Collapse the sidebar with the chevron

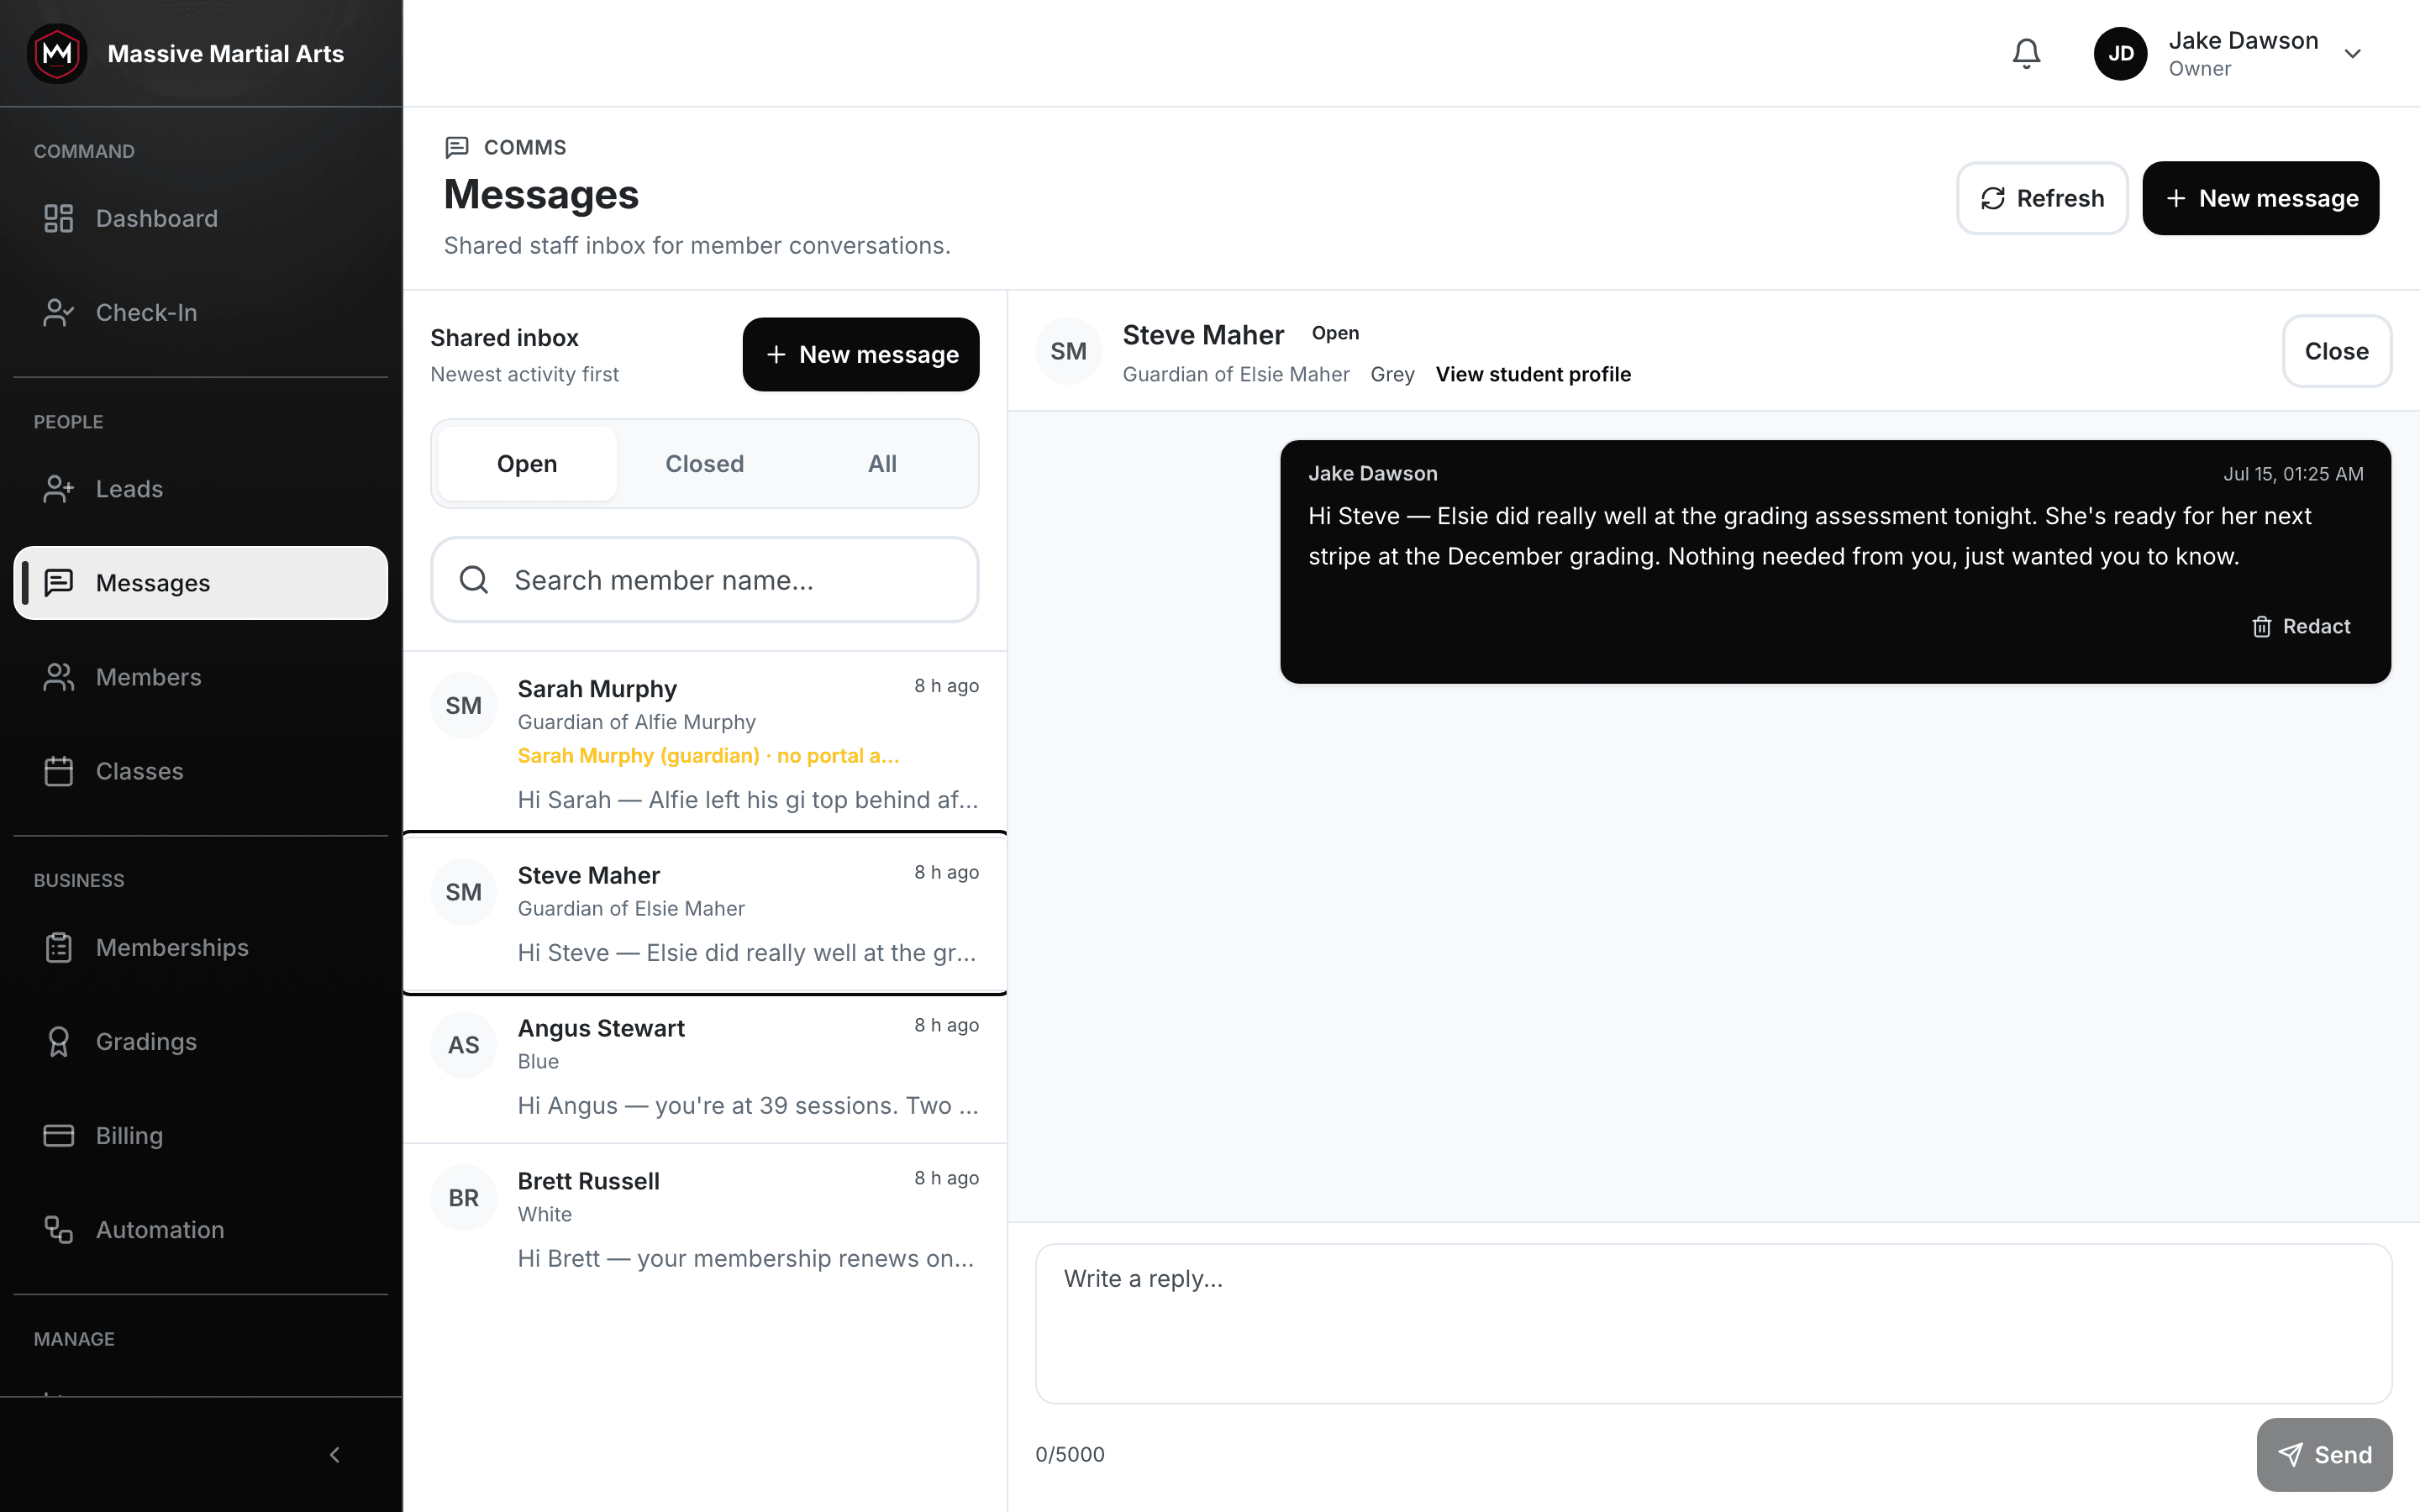tap(335, 1455)
